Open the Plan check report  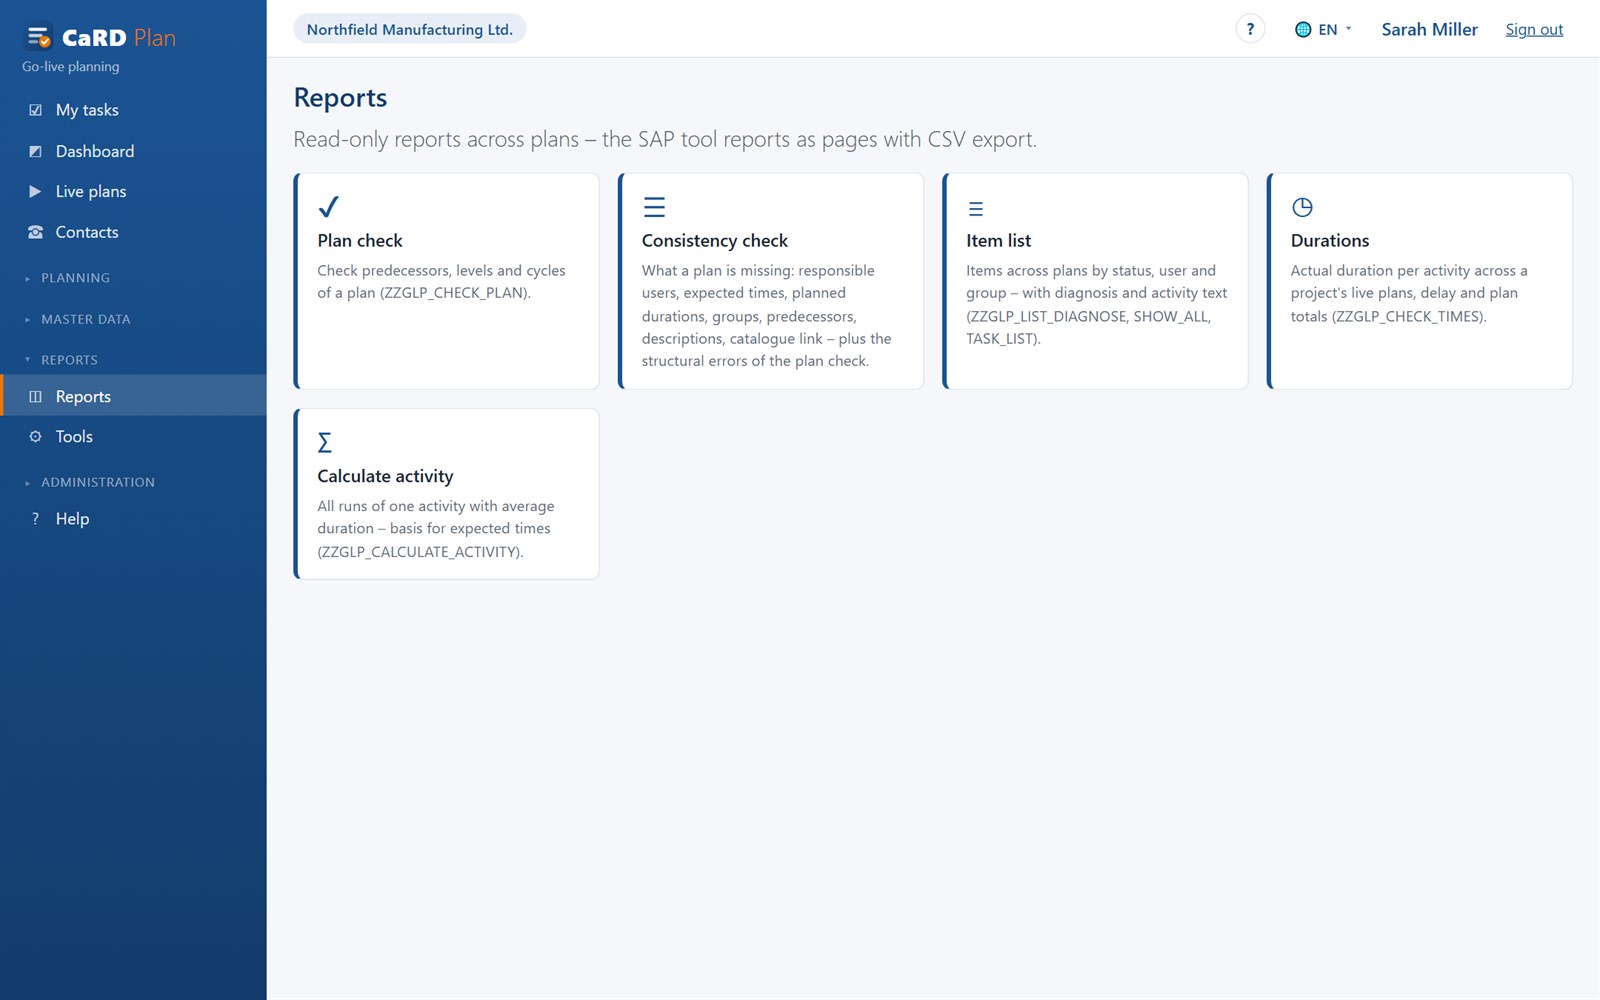point(446,281)
